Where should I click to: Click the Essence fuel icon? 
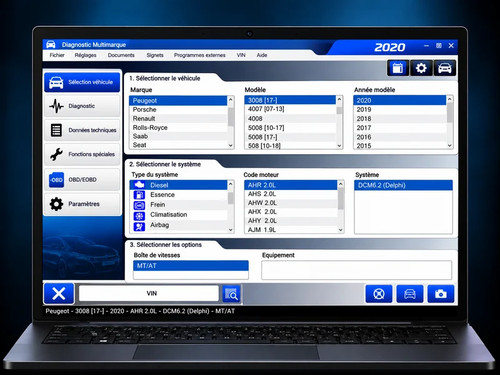[139, 195]
